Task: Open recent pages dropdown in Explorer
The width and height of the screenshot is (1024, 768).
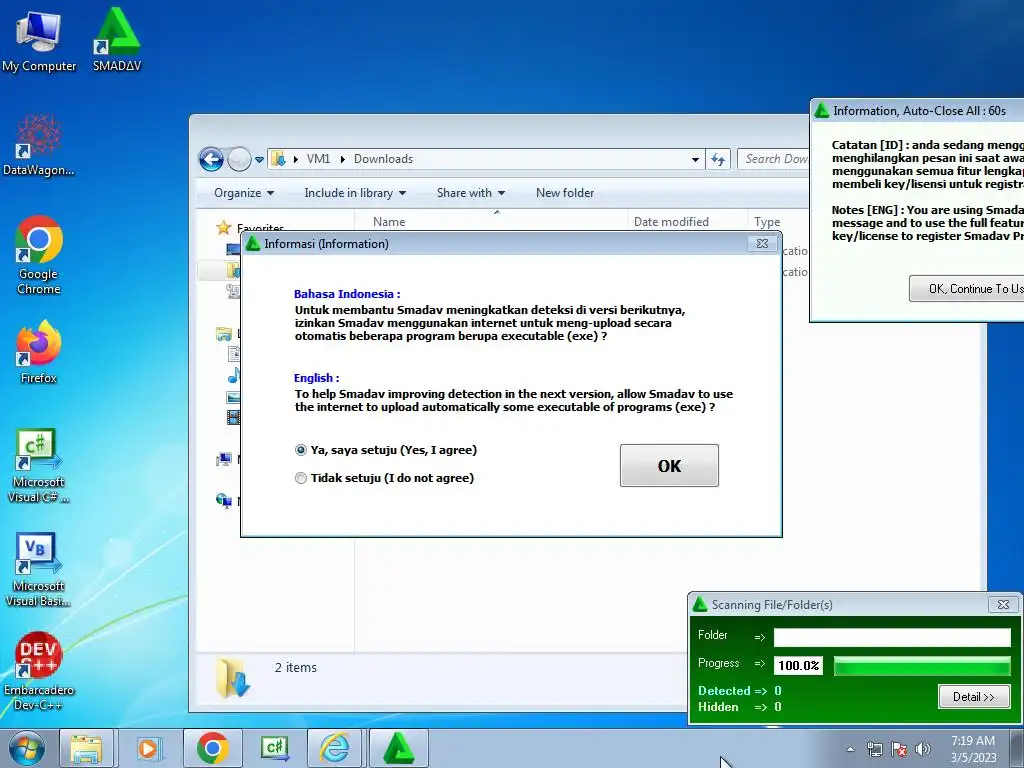Action: 259,159
